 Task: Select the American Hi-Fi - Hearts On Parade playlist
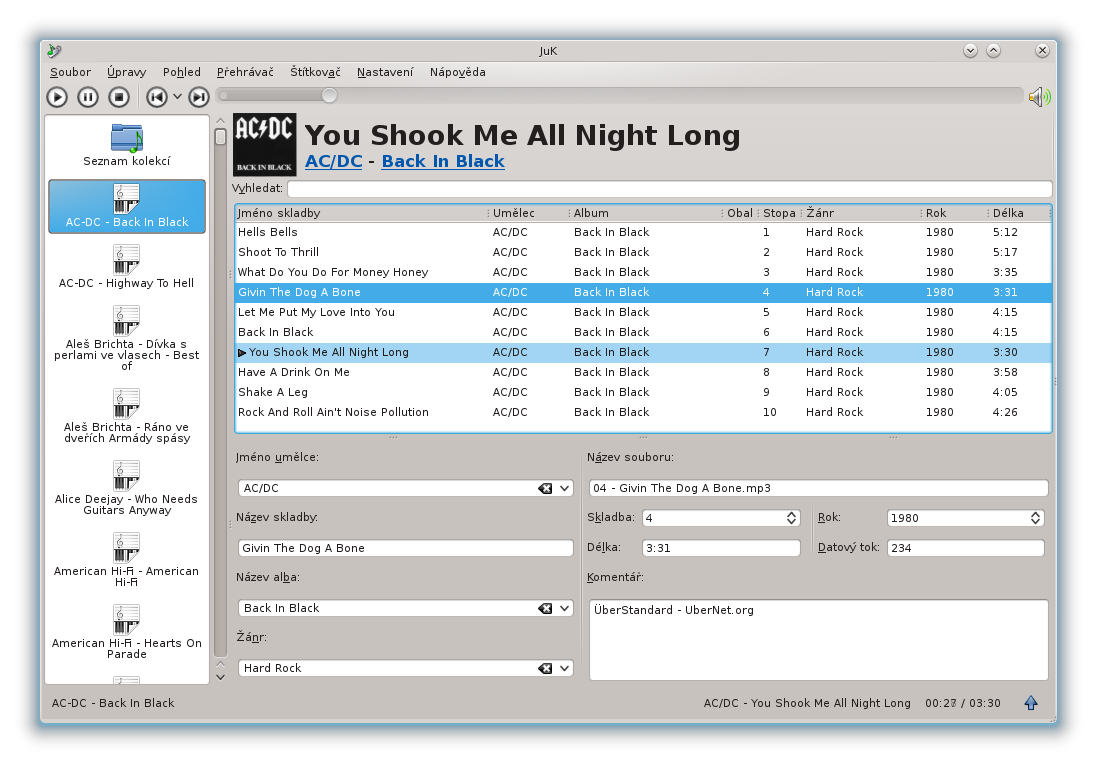click(x=127, y=632)
